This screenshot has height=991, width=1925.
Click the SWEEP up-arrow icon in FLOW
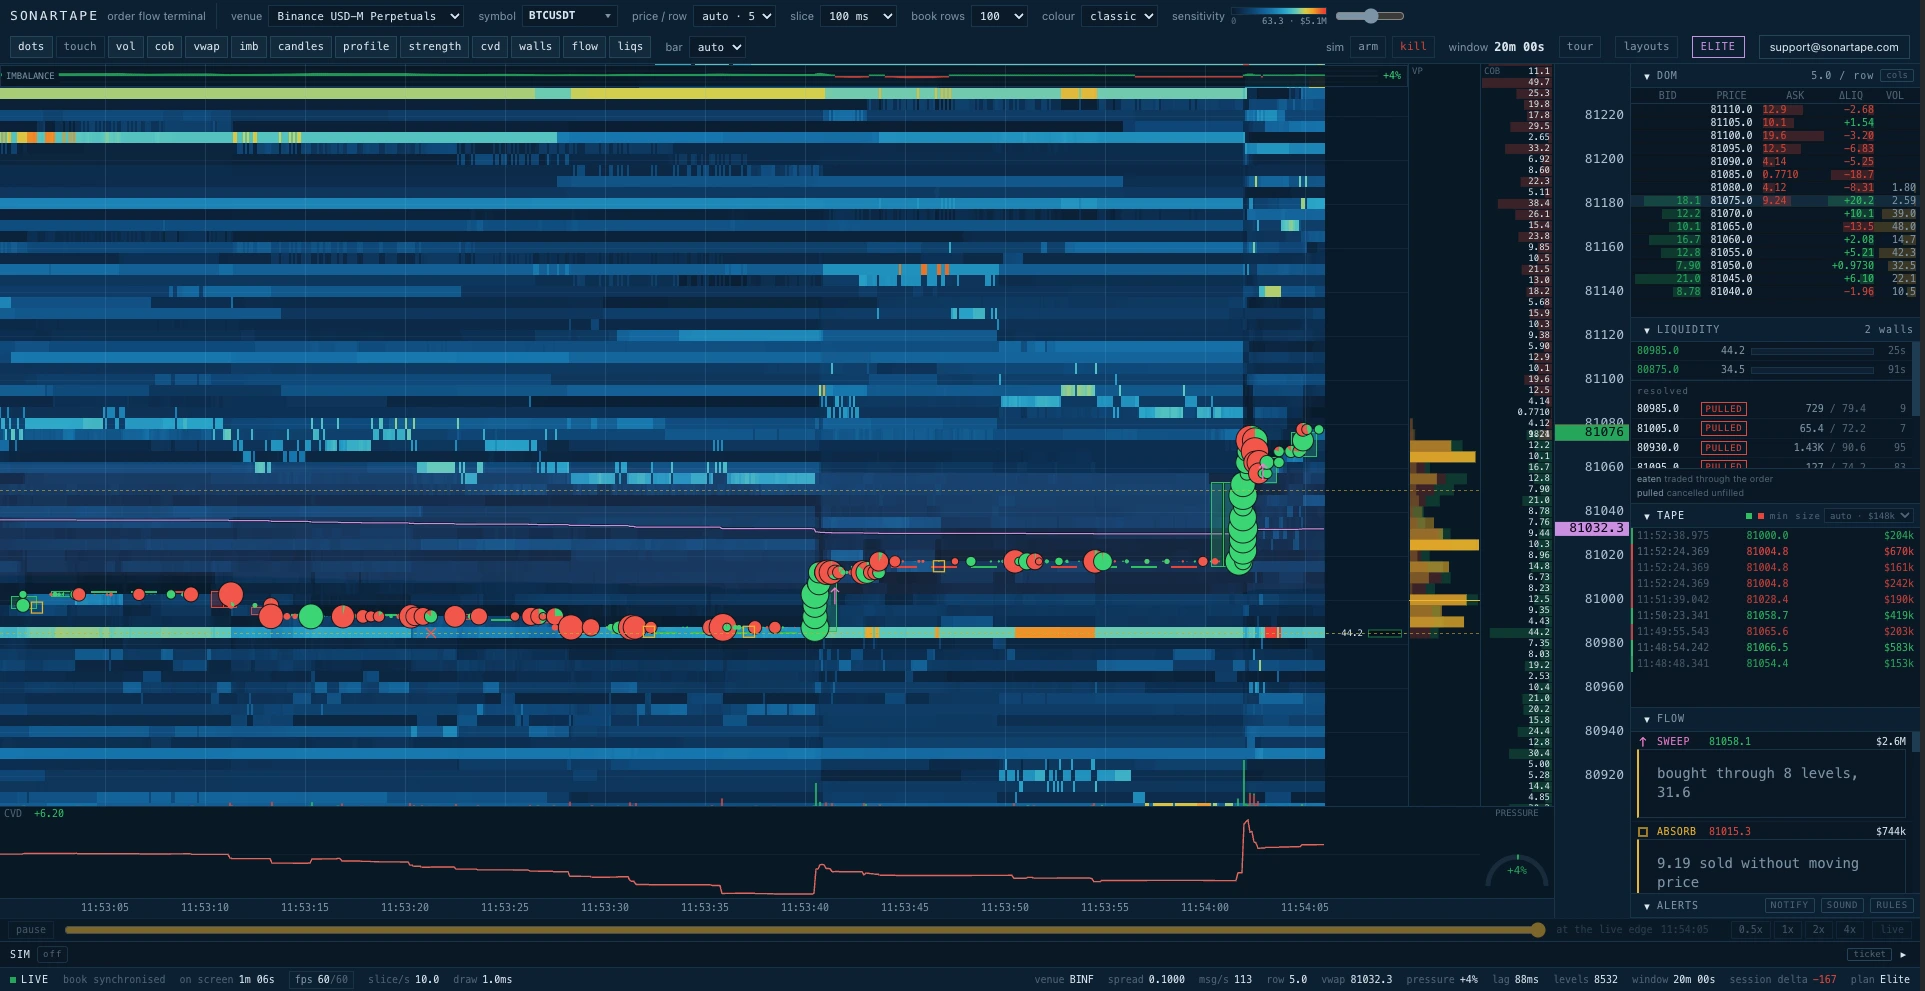(x=1643, y=742)
